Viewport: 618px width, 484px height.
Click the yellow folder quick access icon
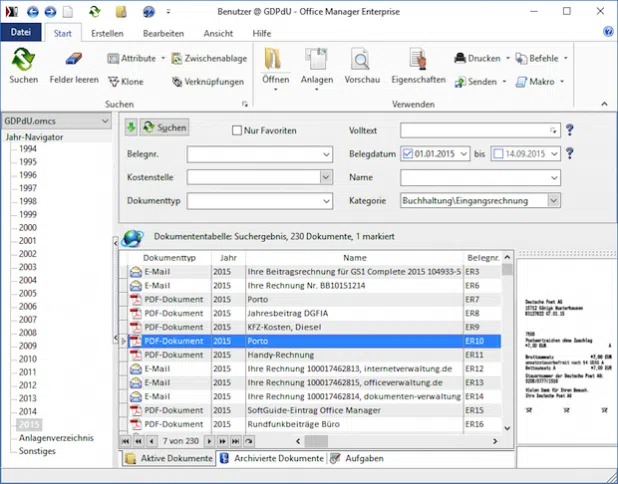[x=121, y=12]
